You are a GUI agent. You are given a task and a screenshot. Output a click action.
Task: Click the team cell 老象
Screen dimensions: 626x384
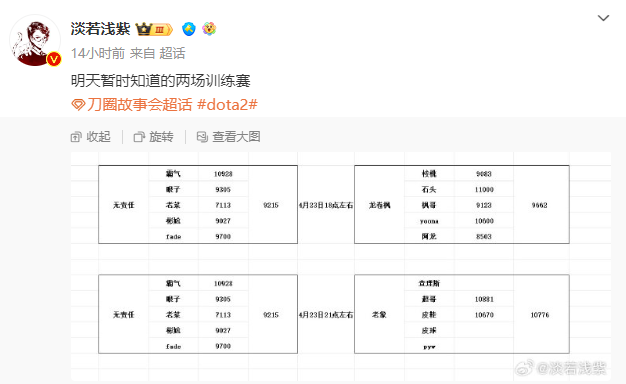coord(379,315)
